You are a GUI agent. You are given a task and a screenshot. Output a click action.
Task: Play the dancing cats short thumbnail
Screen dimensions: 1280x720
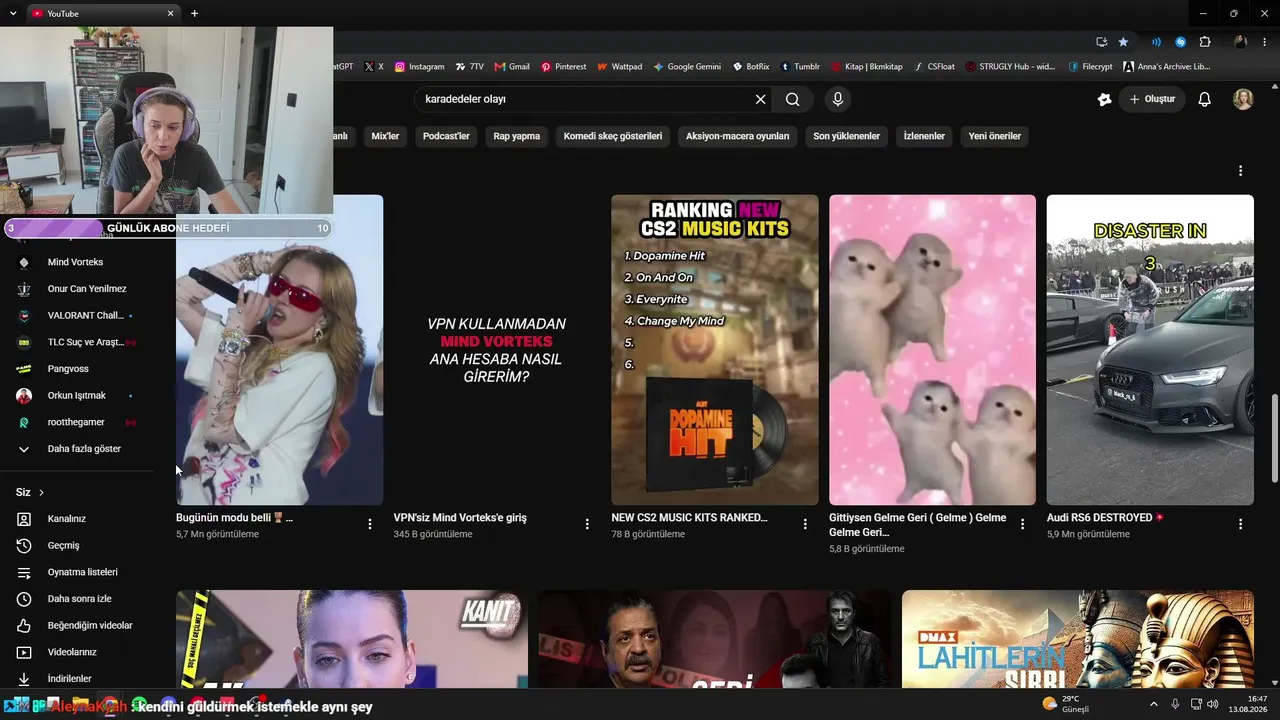click(933, 350)
